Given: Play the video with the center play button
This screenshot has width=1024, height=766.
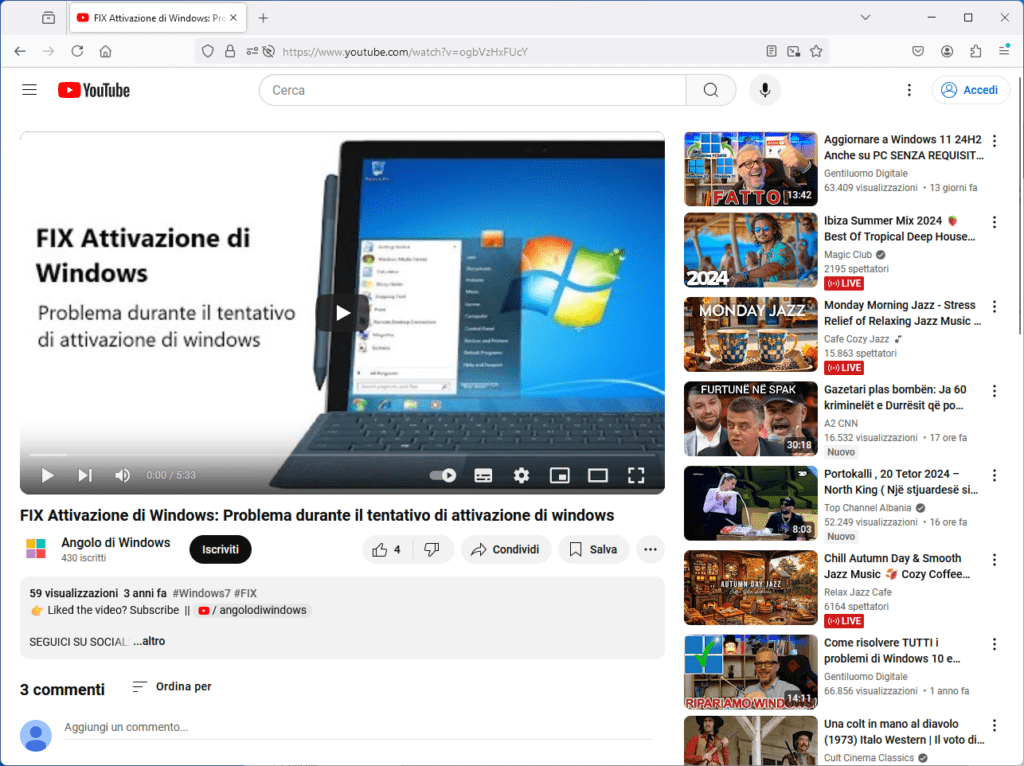Looking at the screenshot, I should pos(343,313).
